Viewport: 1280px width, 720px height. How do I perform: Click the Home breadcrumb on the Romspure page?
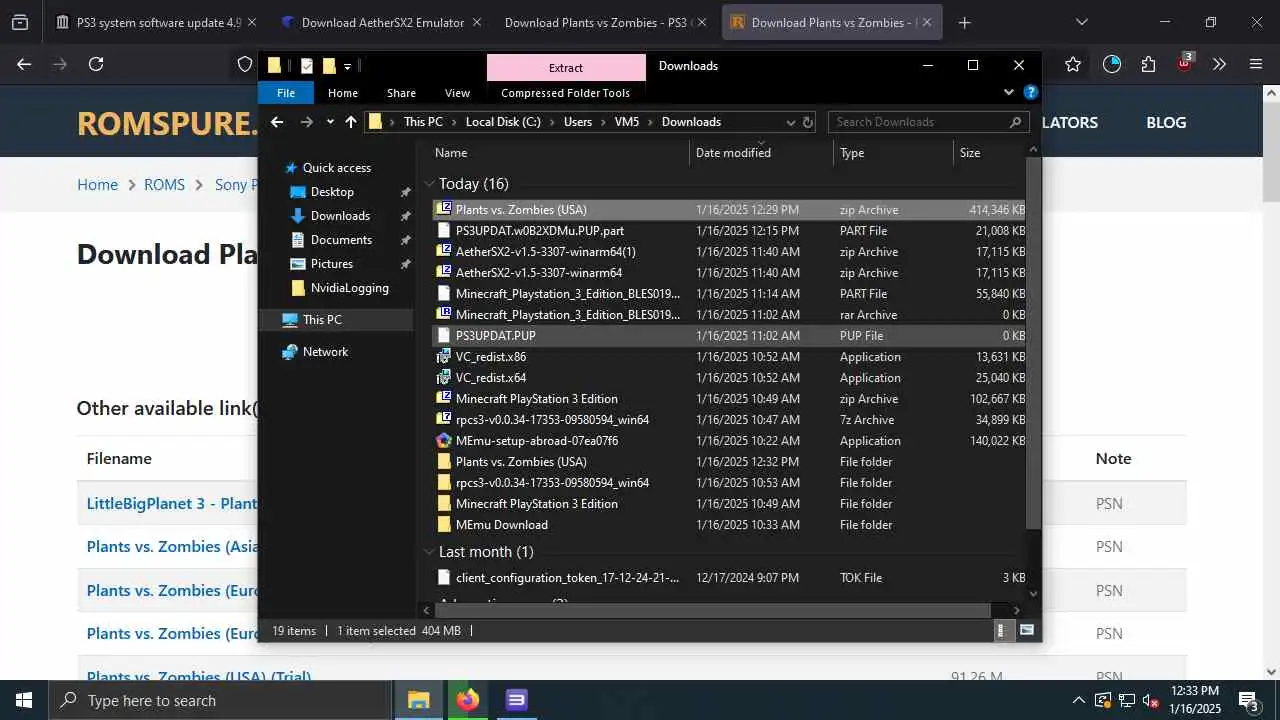pyautogui.click(x=97, y=185)
